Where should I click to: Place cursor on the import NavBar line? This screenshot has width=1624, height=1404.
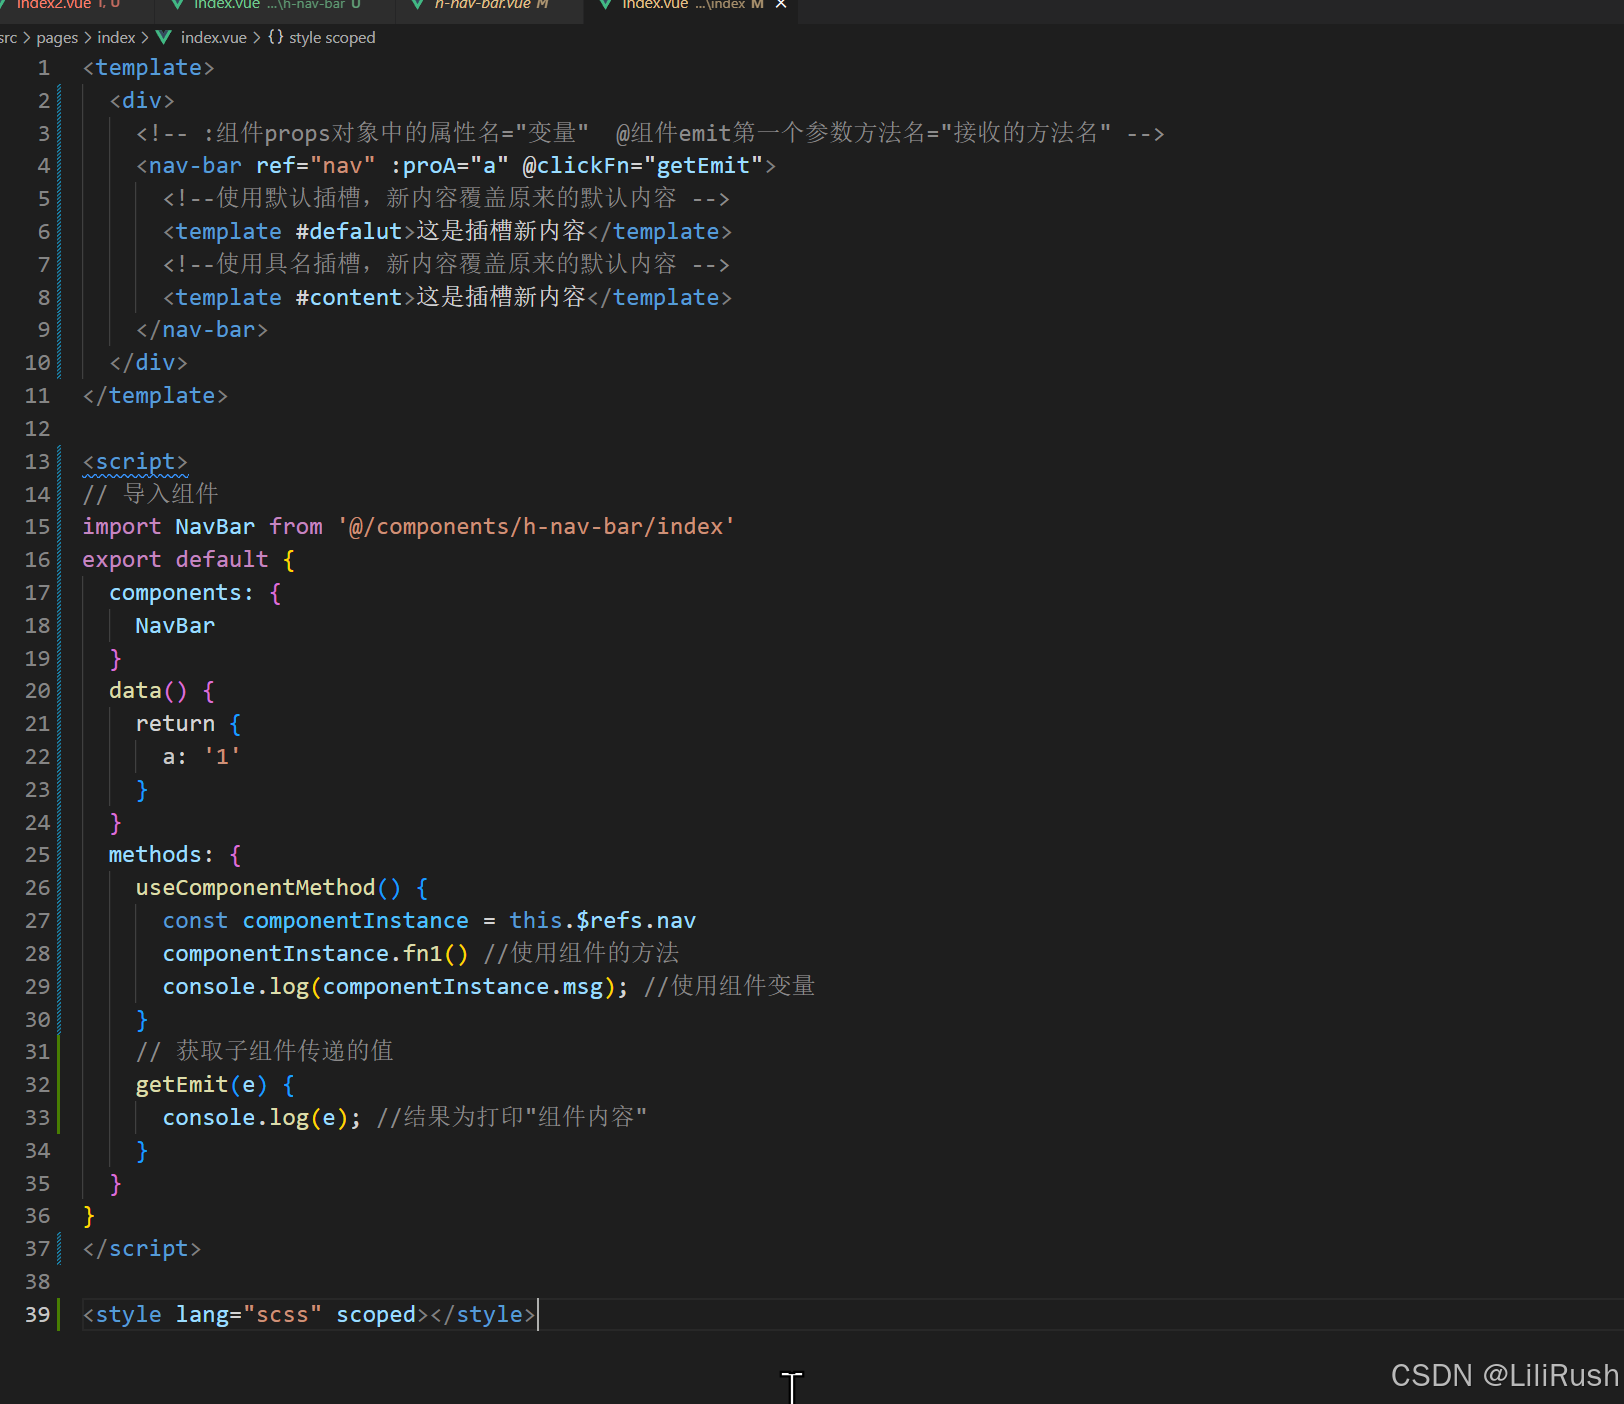click(400, 526)
